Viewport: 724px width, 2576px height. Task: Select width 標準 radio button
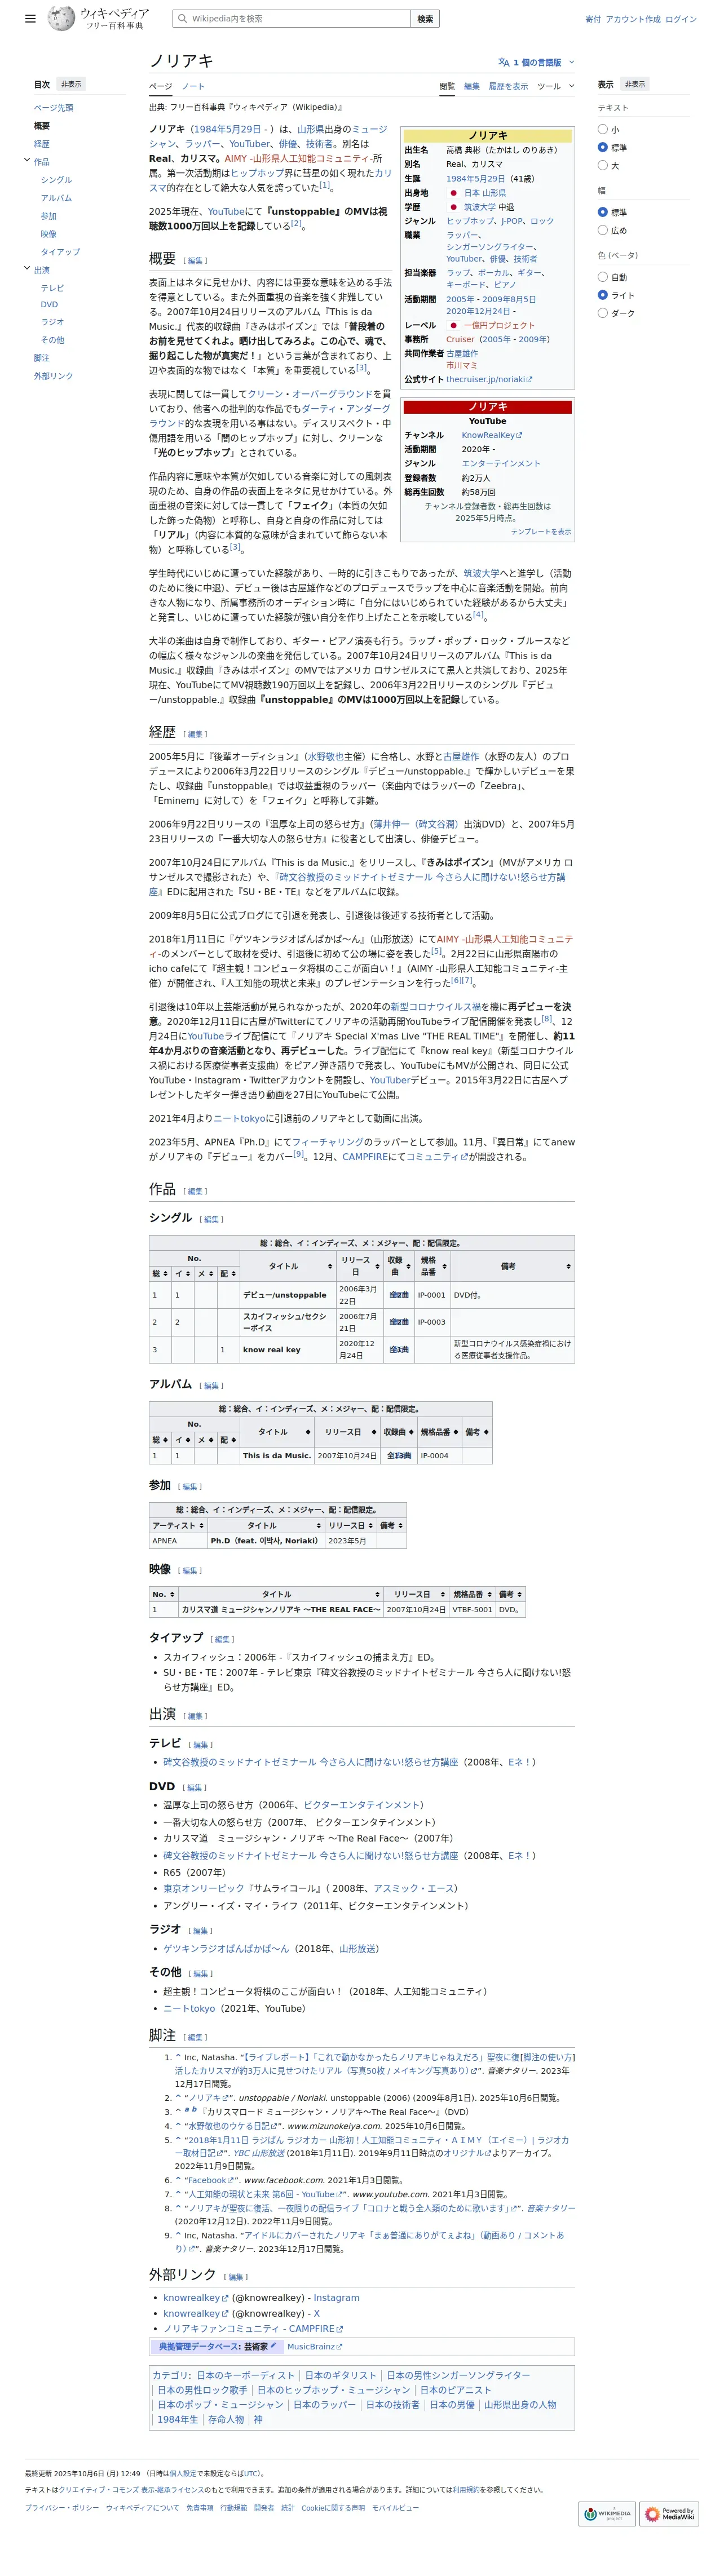602,212
